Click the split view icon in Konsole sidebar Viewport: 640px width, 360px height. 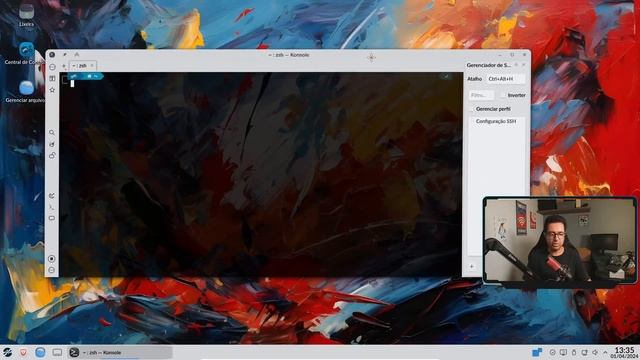pyautogui.click(x=52, y=78)
